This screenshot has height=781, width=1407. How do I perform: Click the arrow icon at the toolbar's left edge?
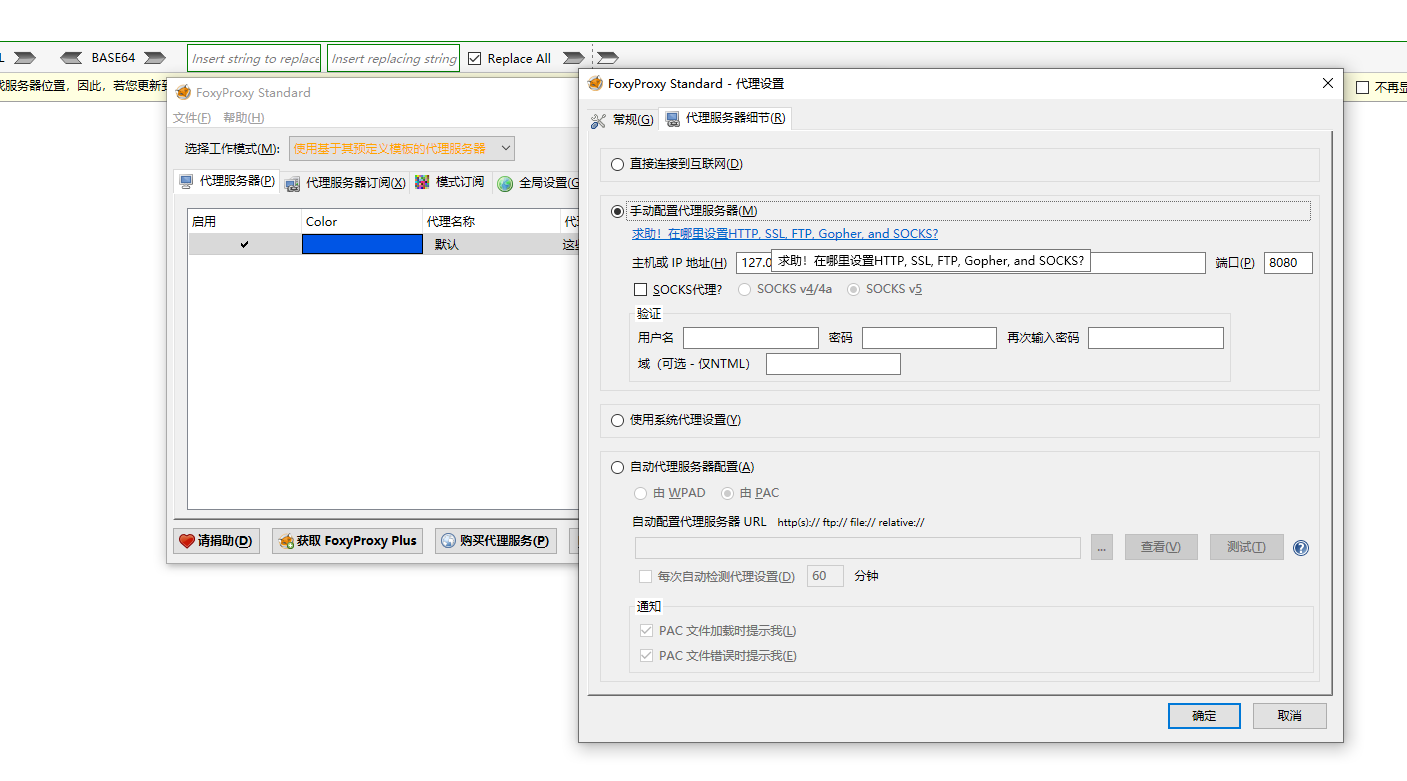click(25, 58)
